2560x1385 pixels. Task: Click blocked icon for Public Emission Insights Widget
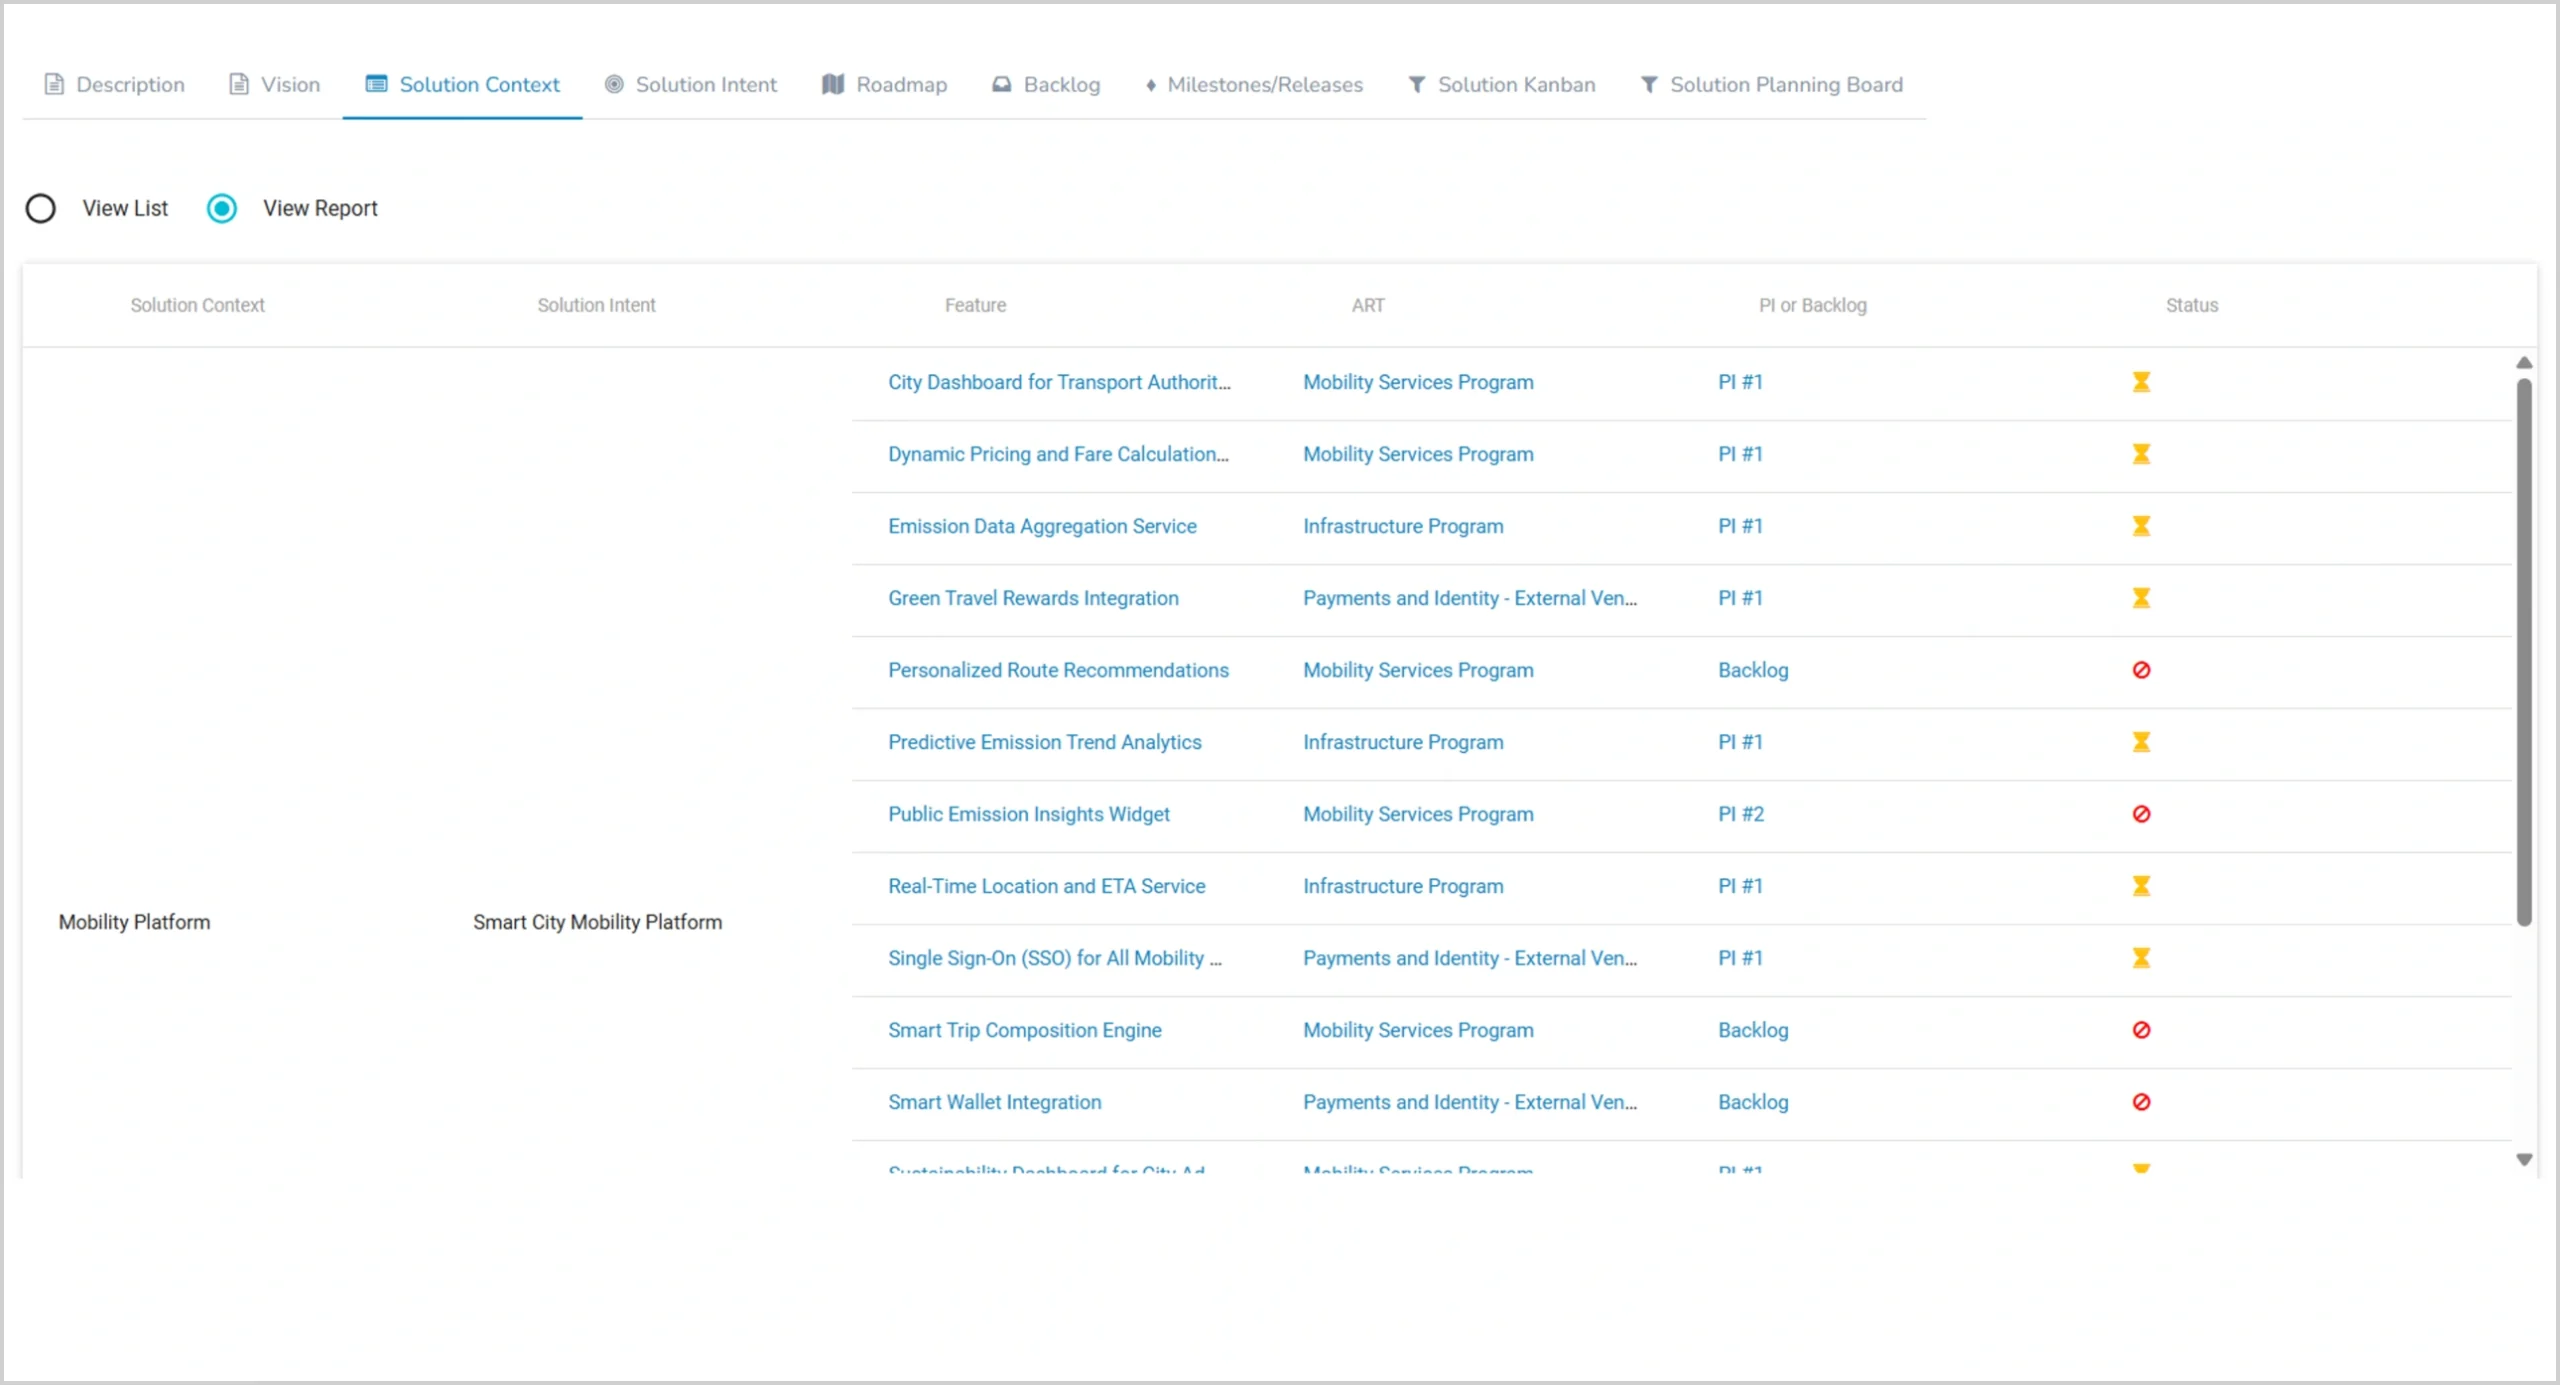(x=2140, y=814)
